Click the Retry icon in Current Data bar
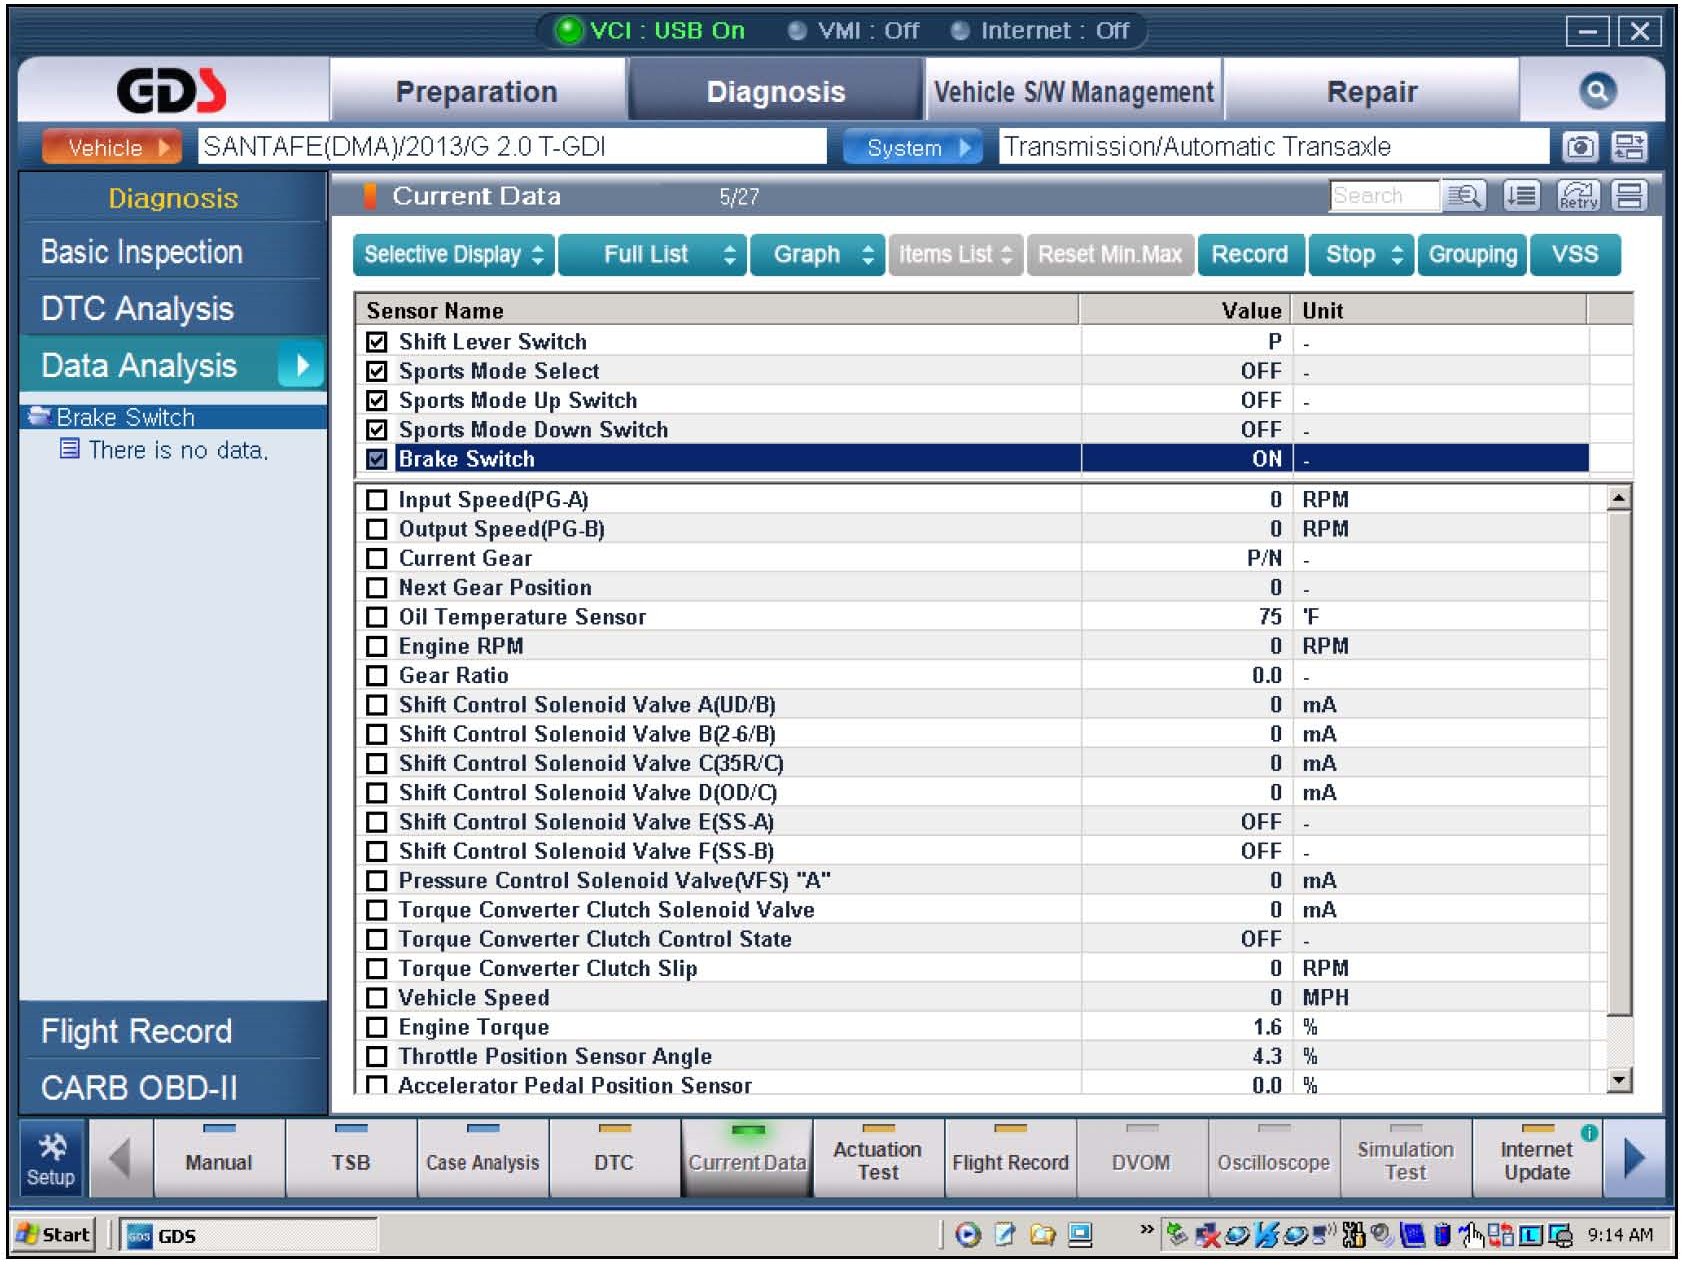The height and width of the screenshot is (1265, 1683). click(x=1578, y=196)
